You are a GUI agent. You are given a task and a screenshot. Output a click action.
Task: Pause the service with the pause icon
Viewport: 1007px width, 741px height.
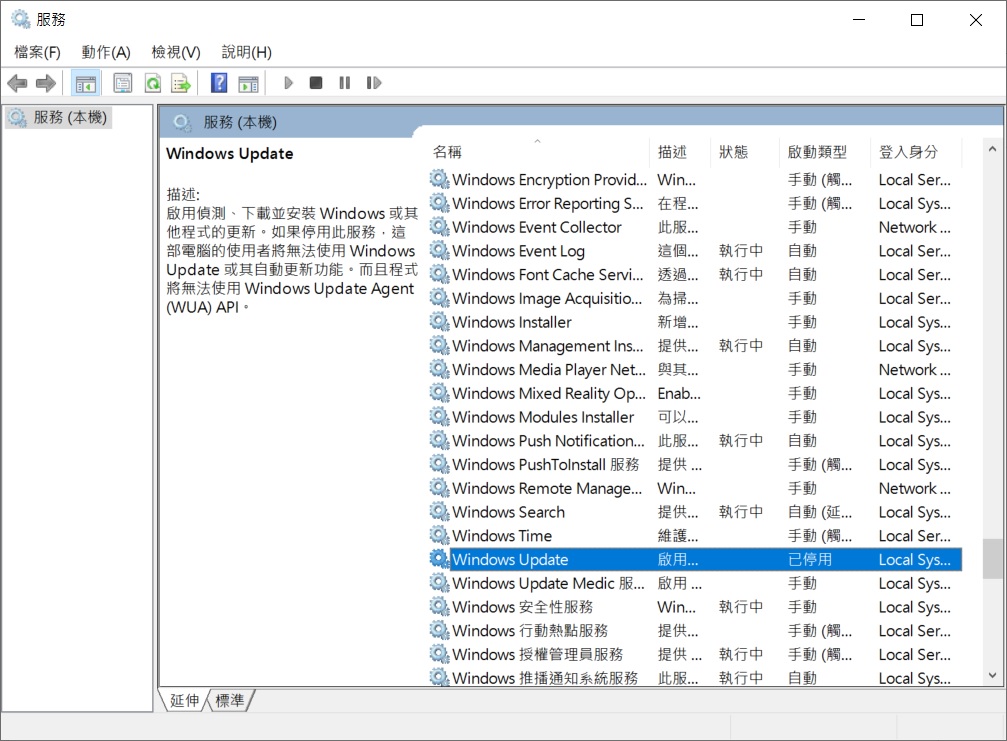345,83
